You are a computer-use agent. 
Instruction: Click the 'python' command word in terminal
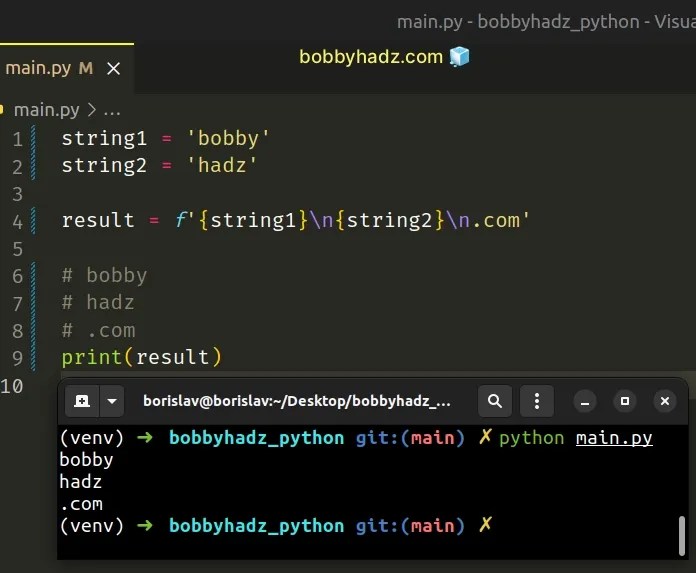pos(531,439)
